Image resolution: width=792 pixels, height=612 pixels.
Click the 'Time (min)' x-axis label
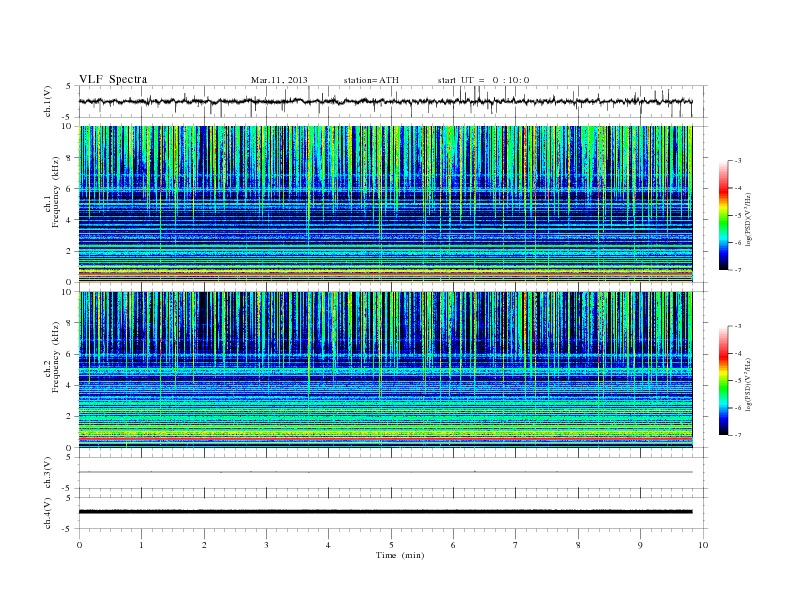click(x=400, y=555)
